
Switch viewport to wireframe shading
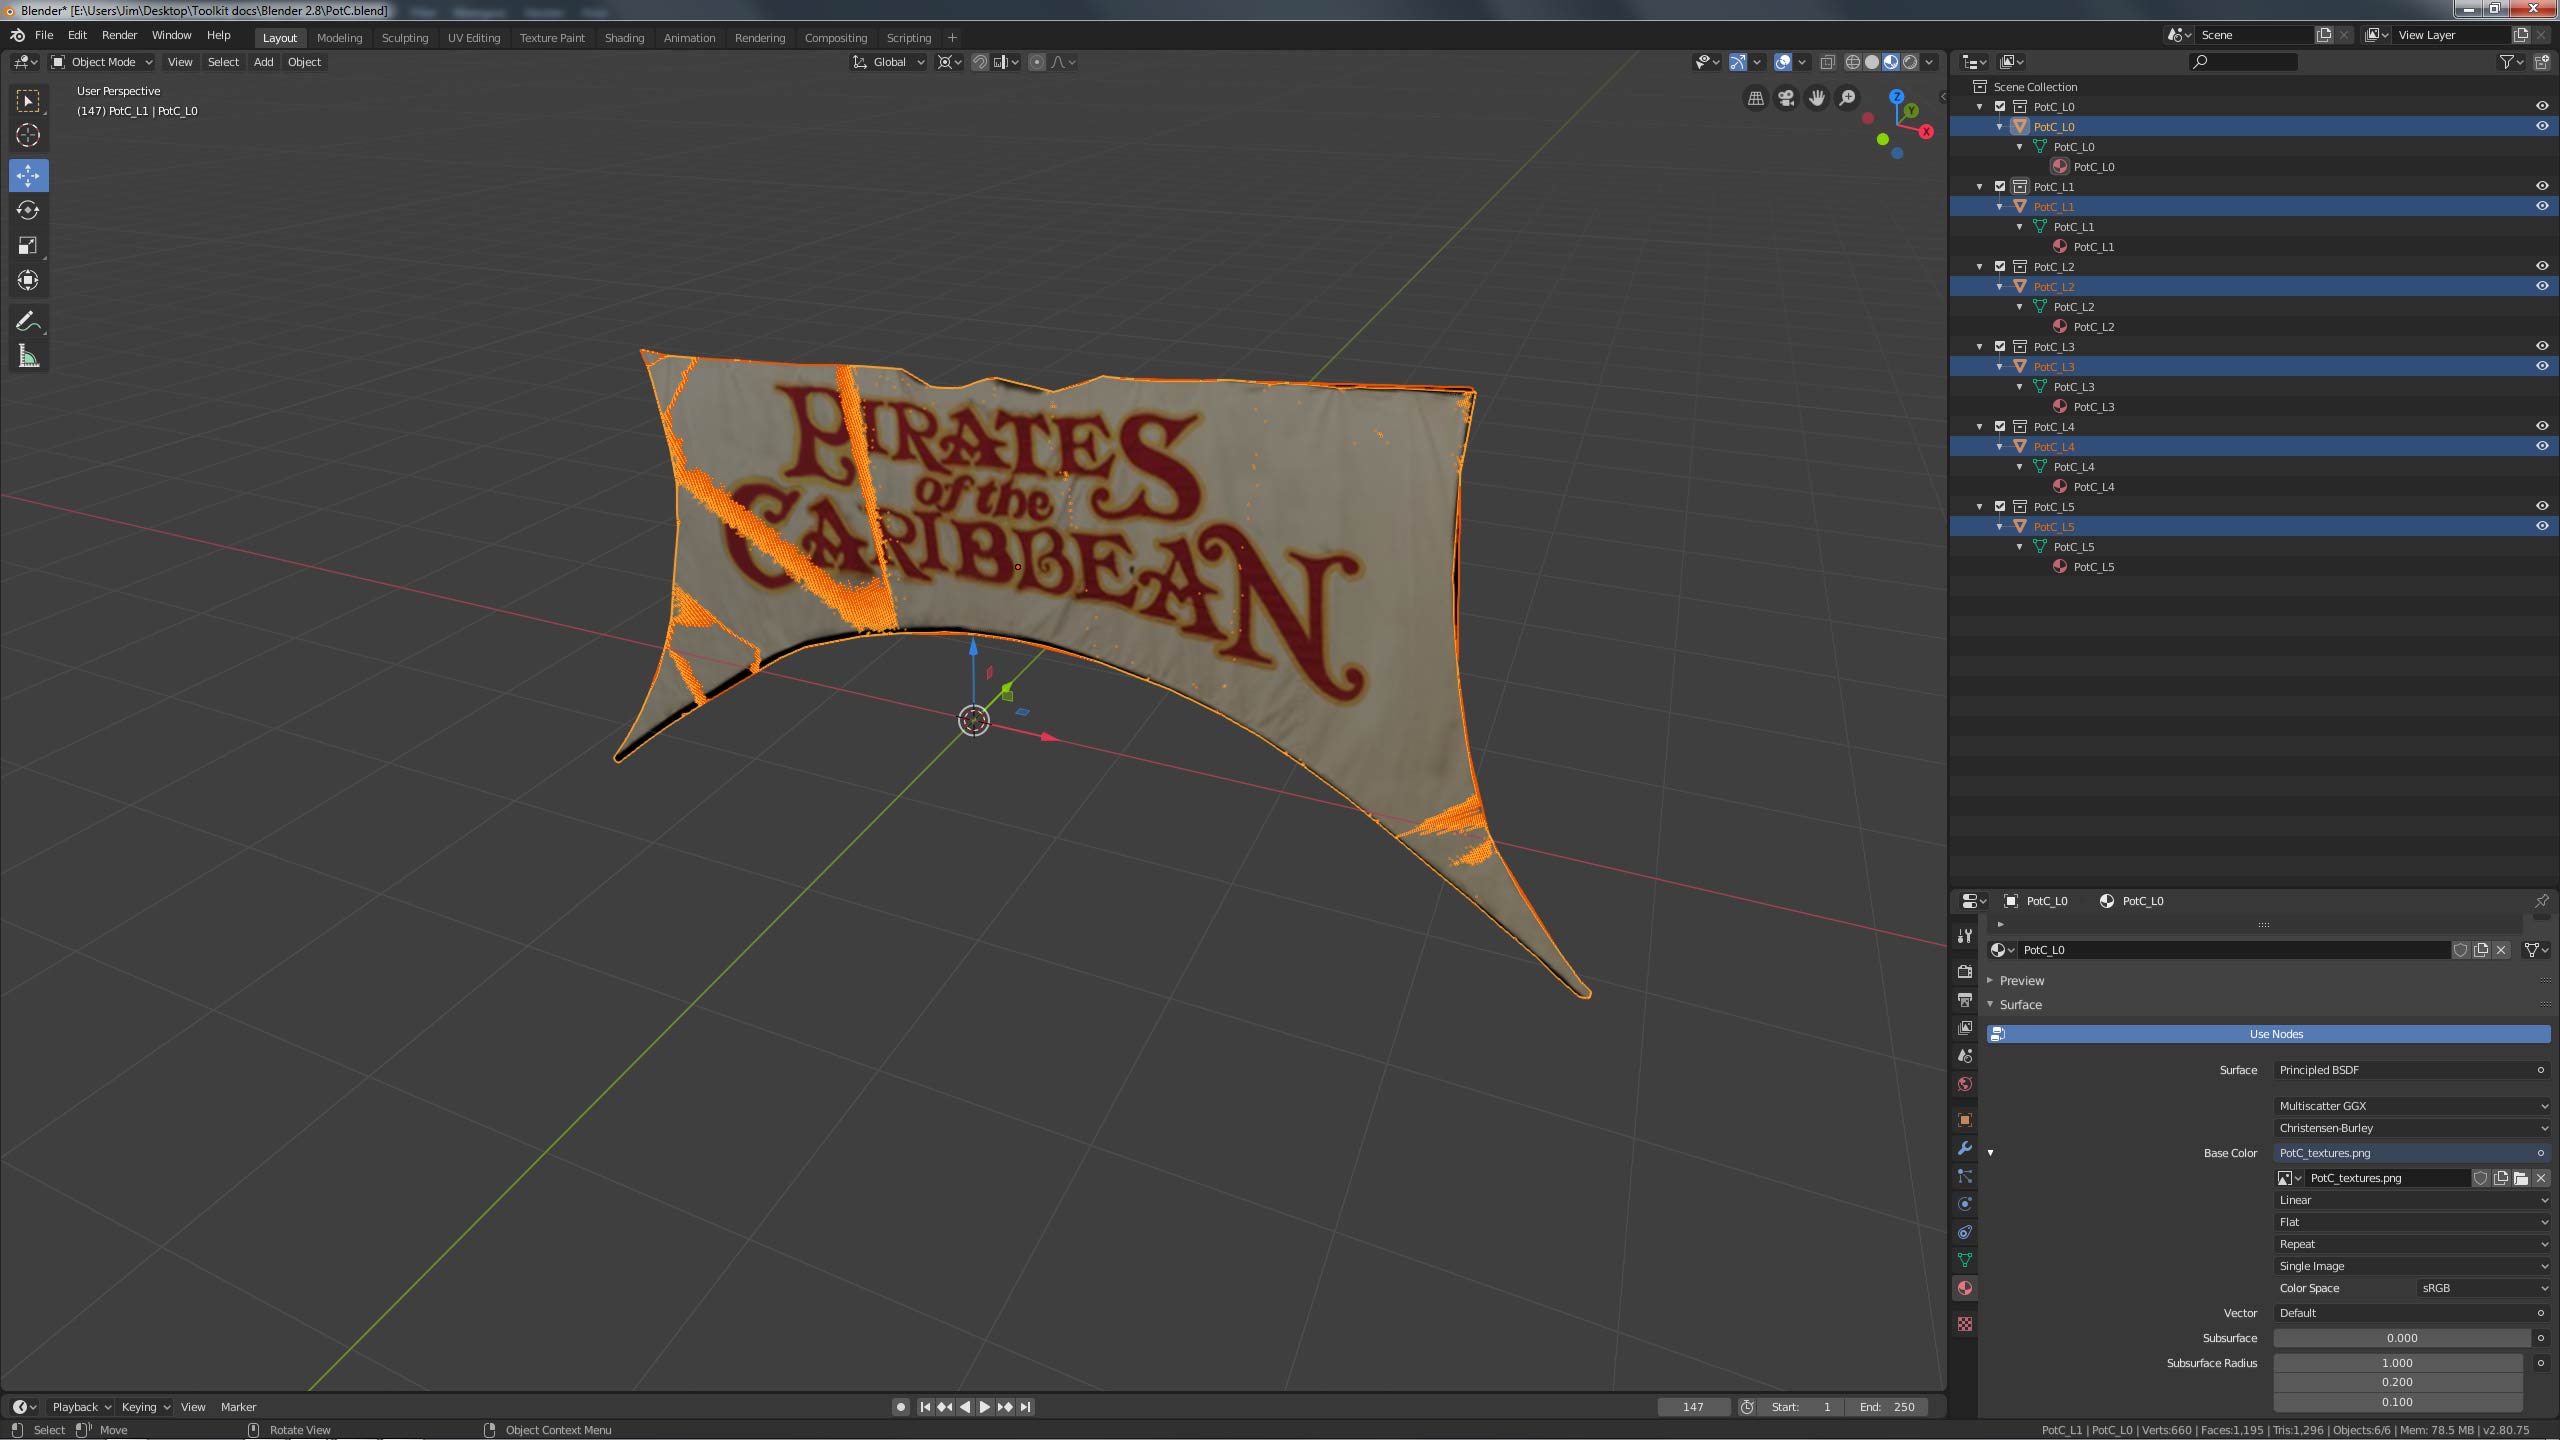click(x=1852, y=62)
